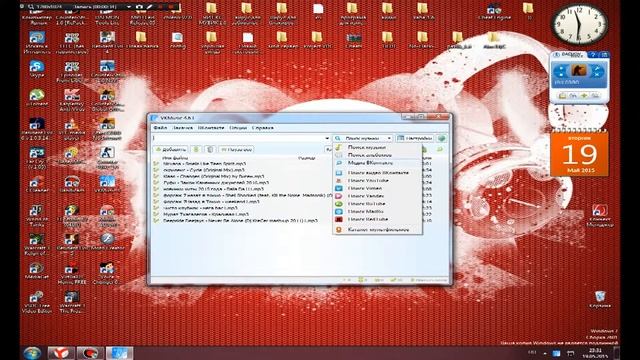640x360 pixels.
Task: Click the pencil draw icon in recorder bar
Action: coord(149,7)
